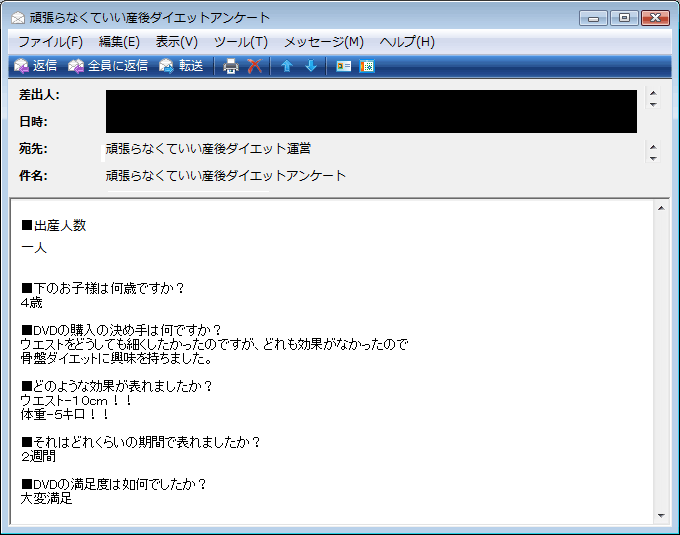
Task: Click down arrow beside sender field
Action: pyautogui.click(x=653, y=104)
